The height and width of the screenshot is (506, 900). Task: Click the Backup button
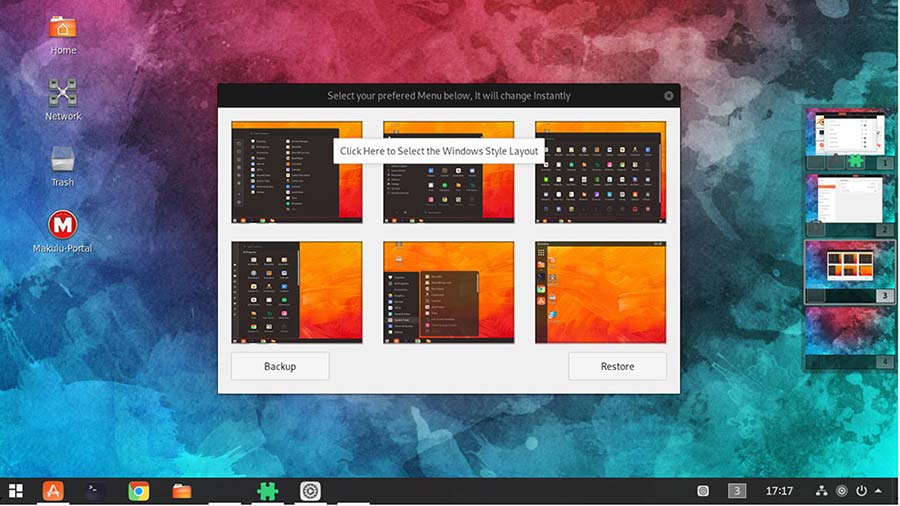pos(280,366)
